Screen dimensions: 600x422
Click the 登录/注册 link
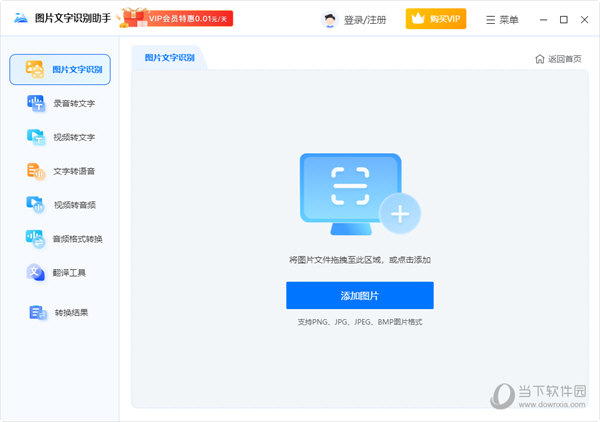tap(365, 20)
